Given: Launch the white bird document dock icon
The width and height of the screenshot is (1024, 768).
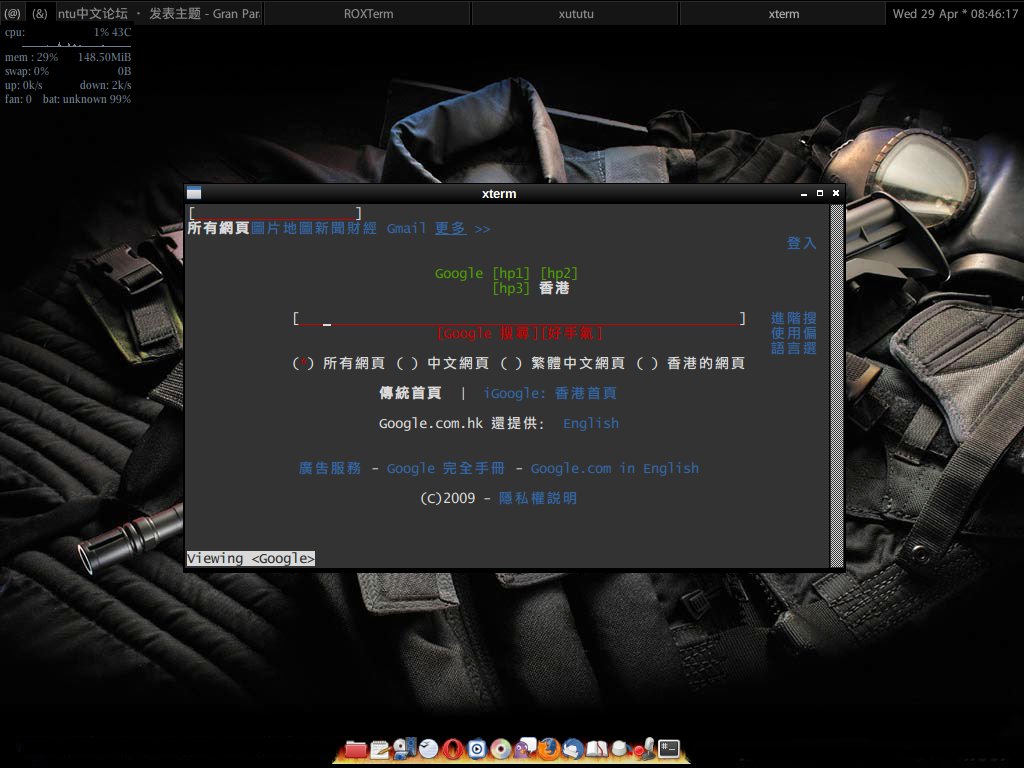Looking at the screenshot, I should click(428, 748).
